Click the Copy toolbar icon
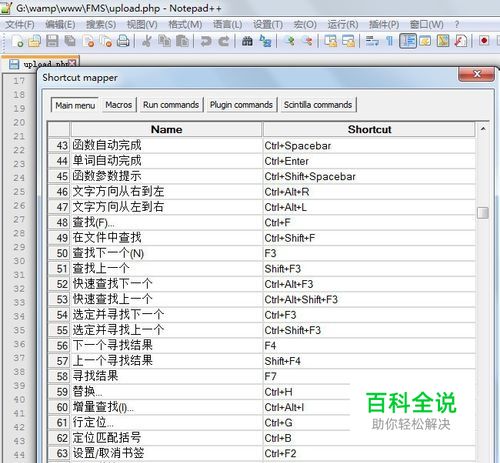Screen dimensions: 500x463 pos(164,41)
